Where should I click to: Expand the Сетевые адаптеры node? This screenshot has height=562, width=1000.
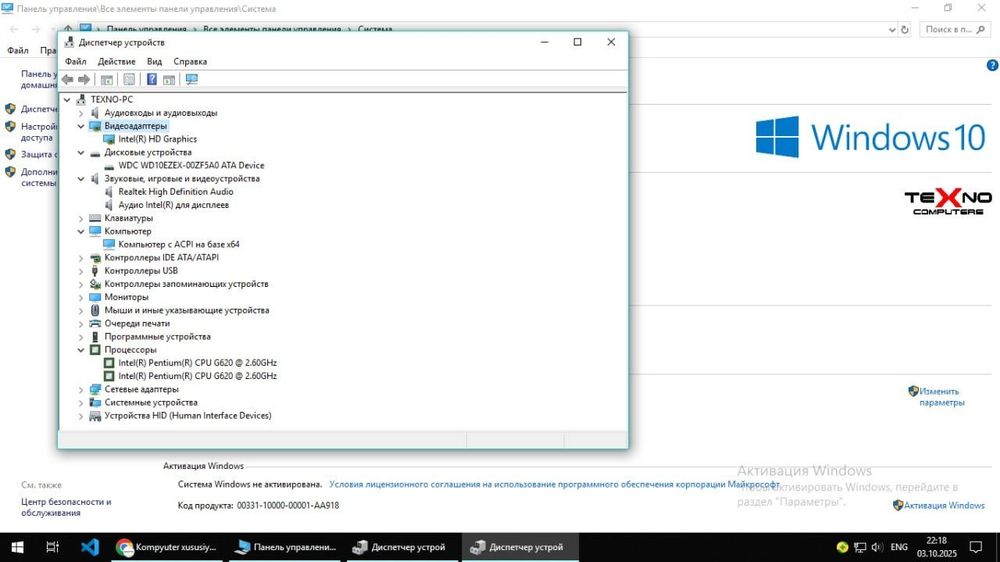(81, 389)
